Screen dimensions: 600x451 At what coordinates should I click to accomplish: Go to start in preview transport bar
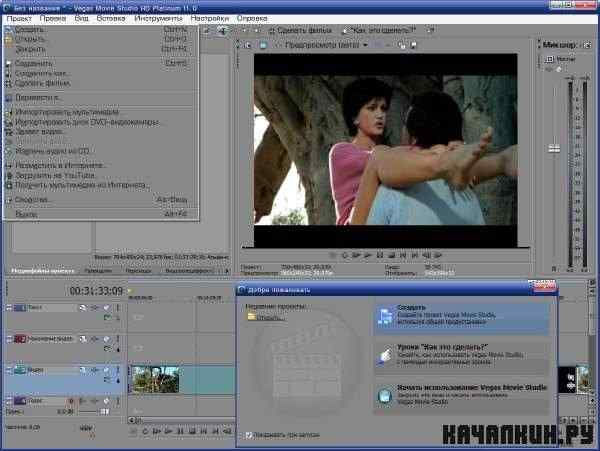(x=403, y=255)
